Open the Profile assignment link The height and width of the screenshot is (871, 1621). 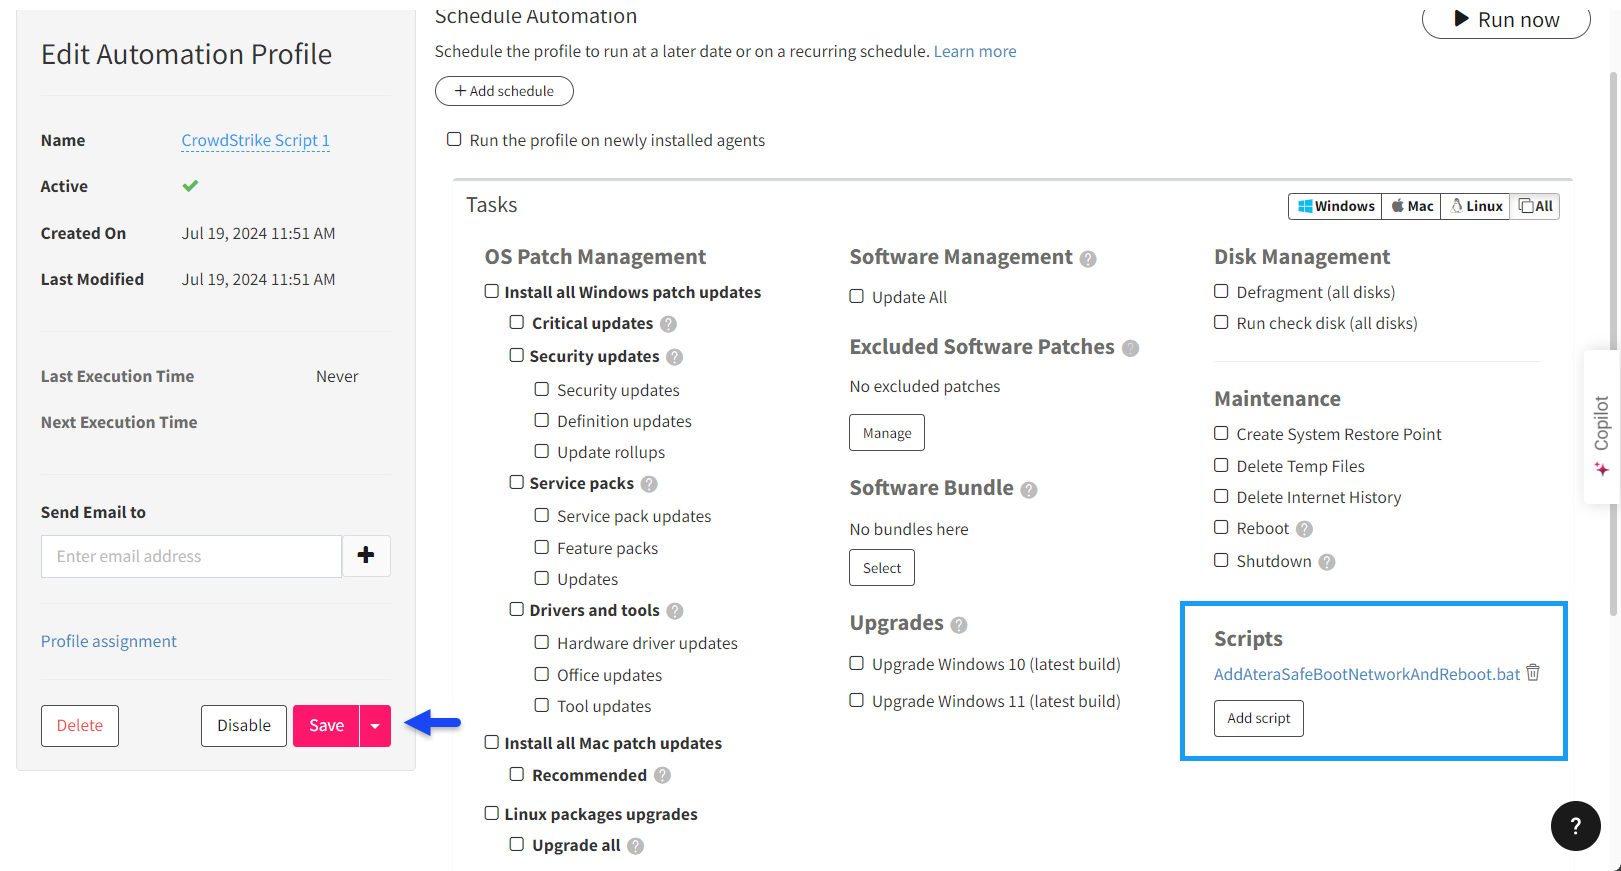(x=109, y=641)
